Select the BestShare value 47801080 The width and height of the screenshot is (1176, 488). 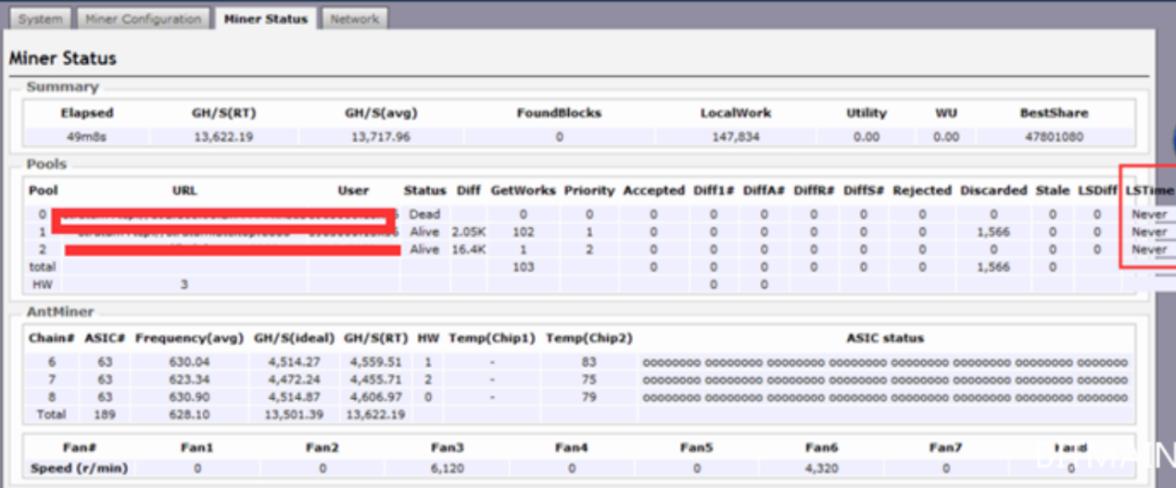point(1053,137)
